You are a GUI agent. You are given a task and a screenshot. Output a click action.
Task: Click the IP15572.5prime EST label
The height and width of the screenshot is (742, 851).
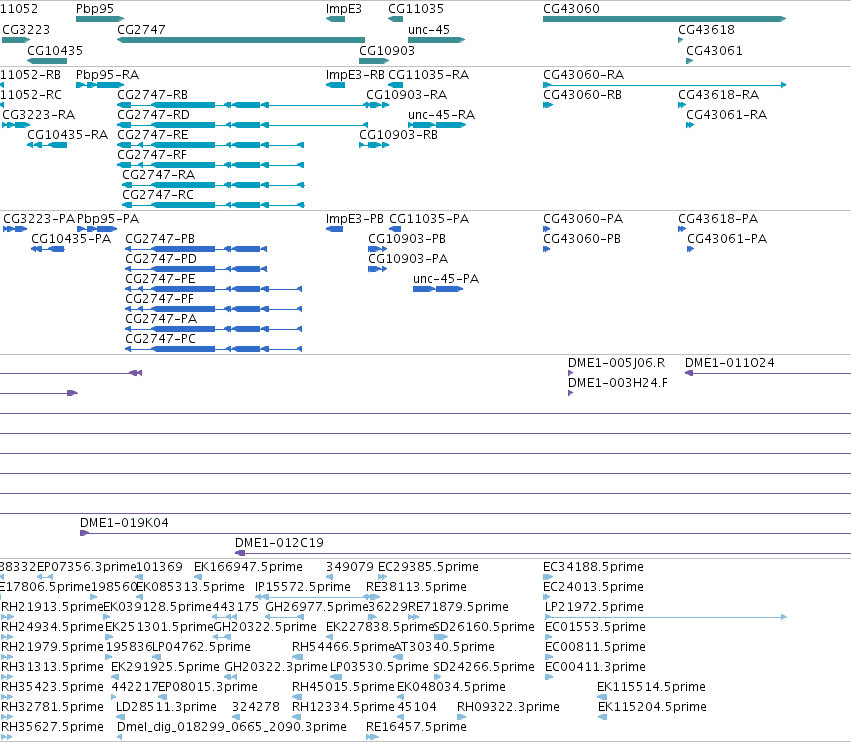pos(303,587)
